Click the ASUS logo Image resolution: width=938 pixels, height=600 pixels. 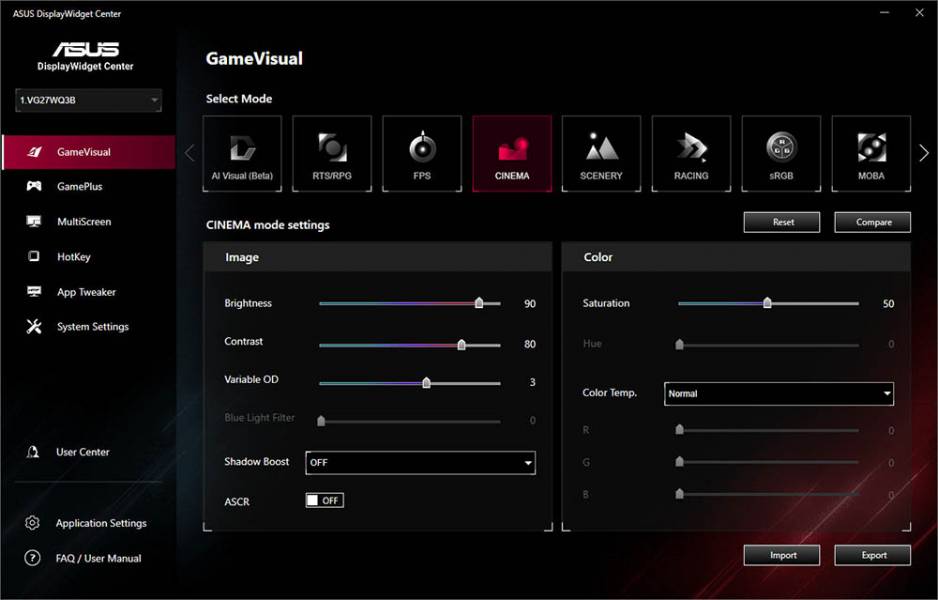tap(86, 49)
